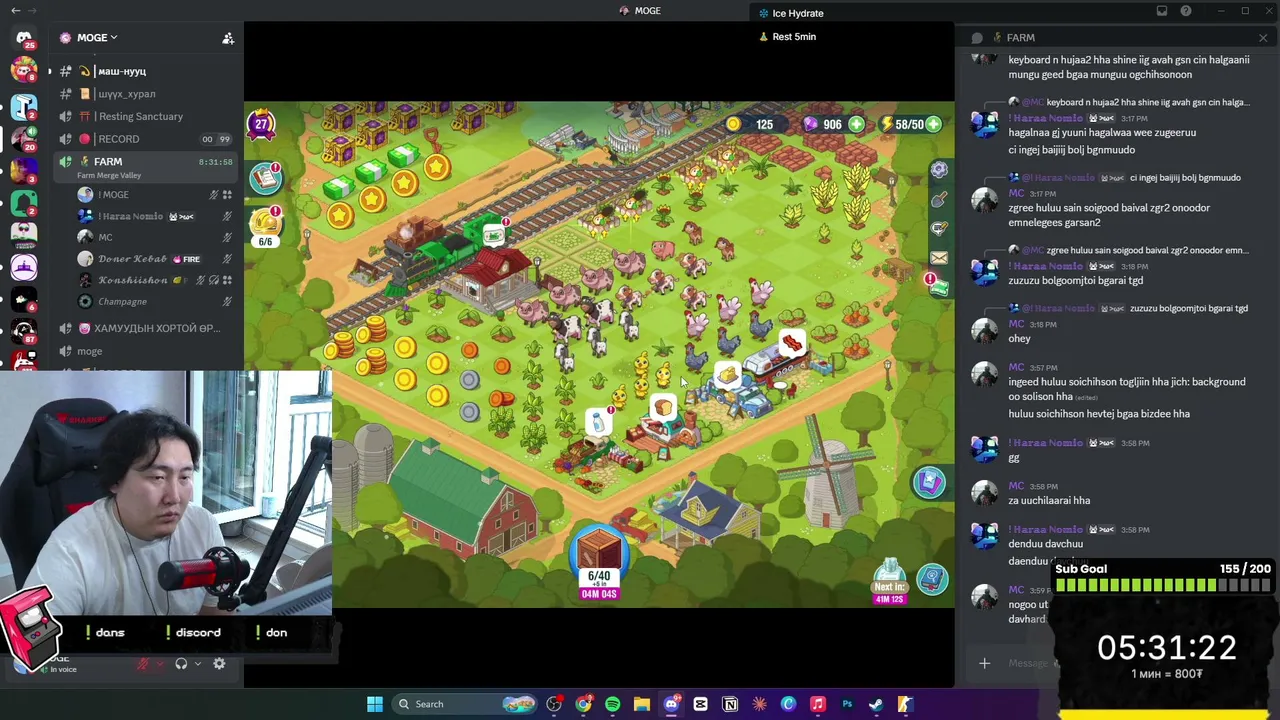Open Spotify from the taskbar
The height and width of the screenshot is (720, 1280).
coord(612,704)
